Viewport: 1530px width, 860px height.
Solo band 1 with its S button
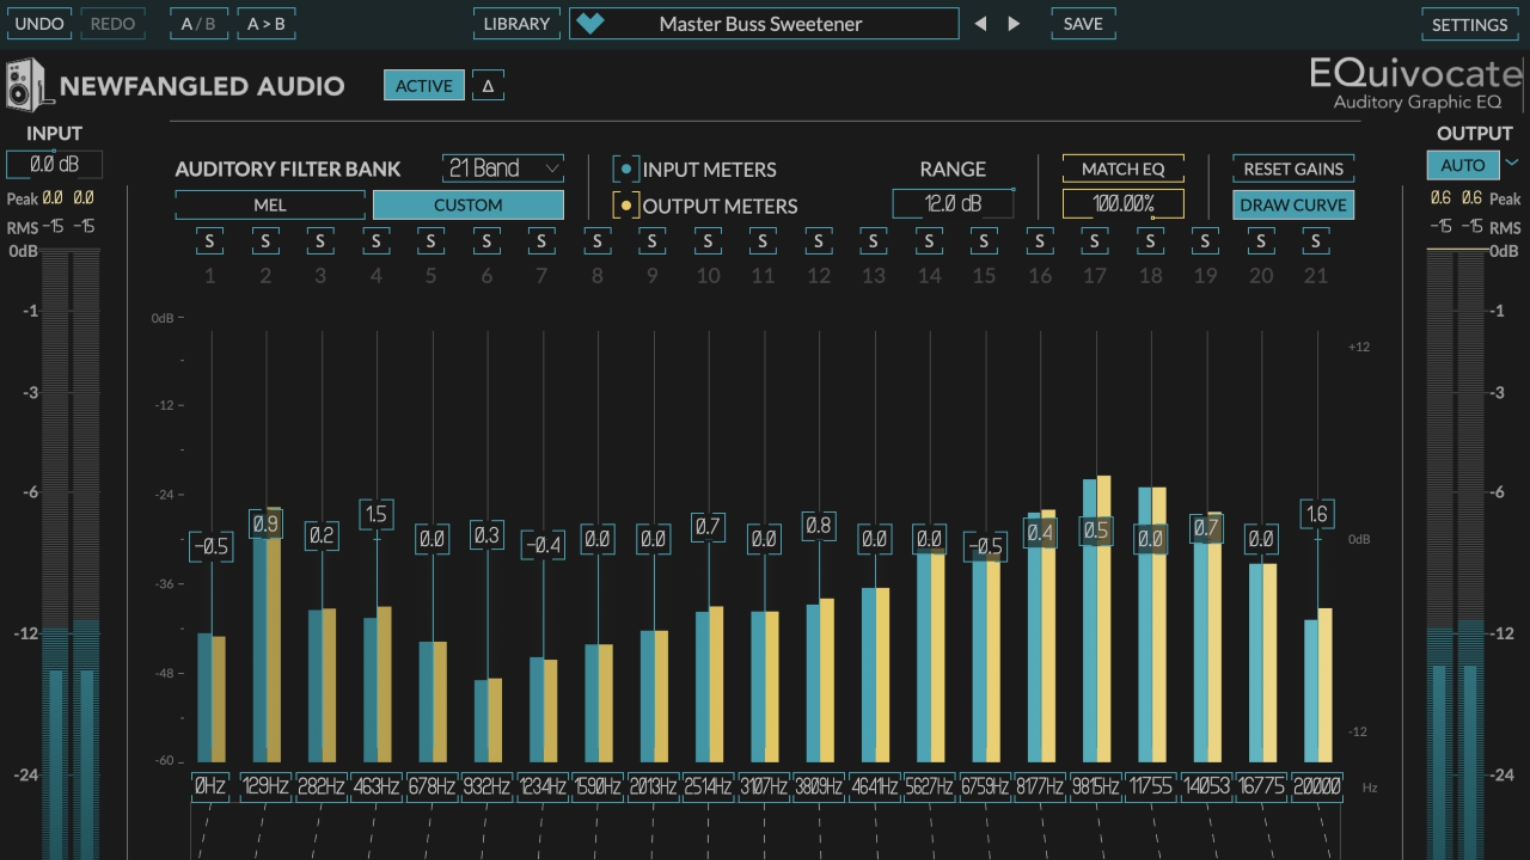pos(210,240)
